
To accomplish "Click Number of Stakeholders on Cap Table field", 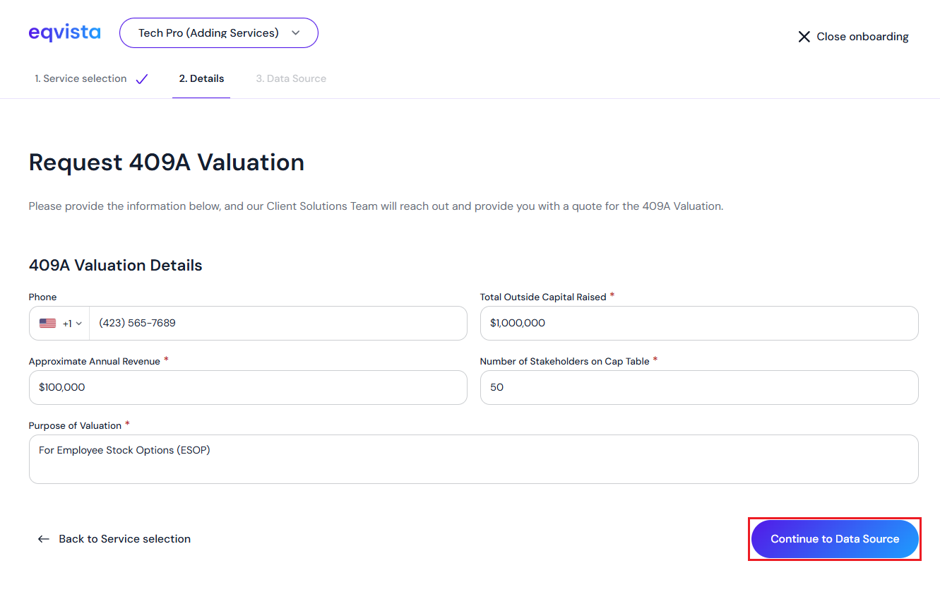I will pos(699,387).
